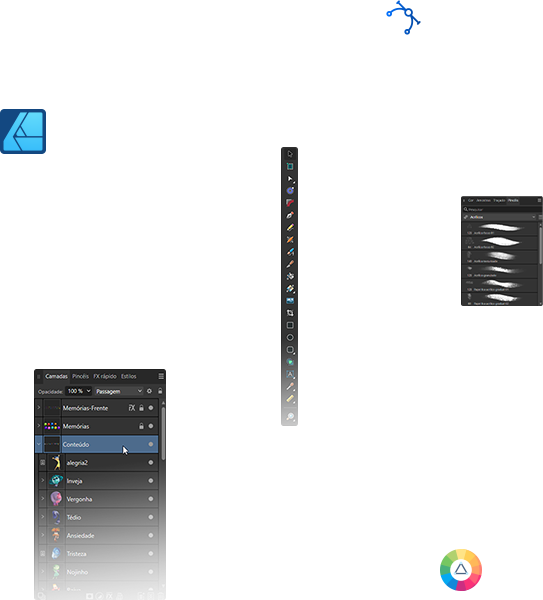Image resolution: width=543 pixels, height=600 pixels.
Task: Expand the Memórias-Frente layer group
Action: tap(39, 408)
